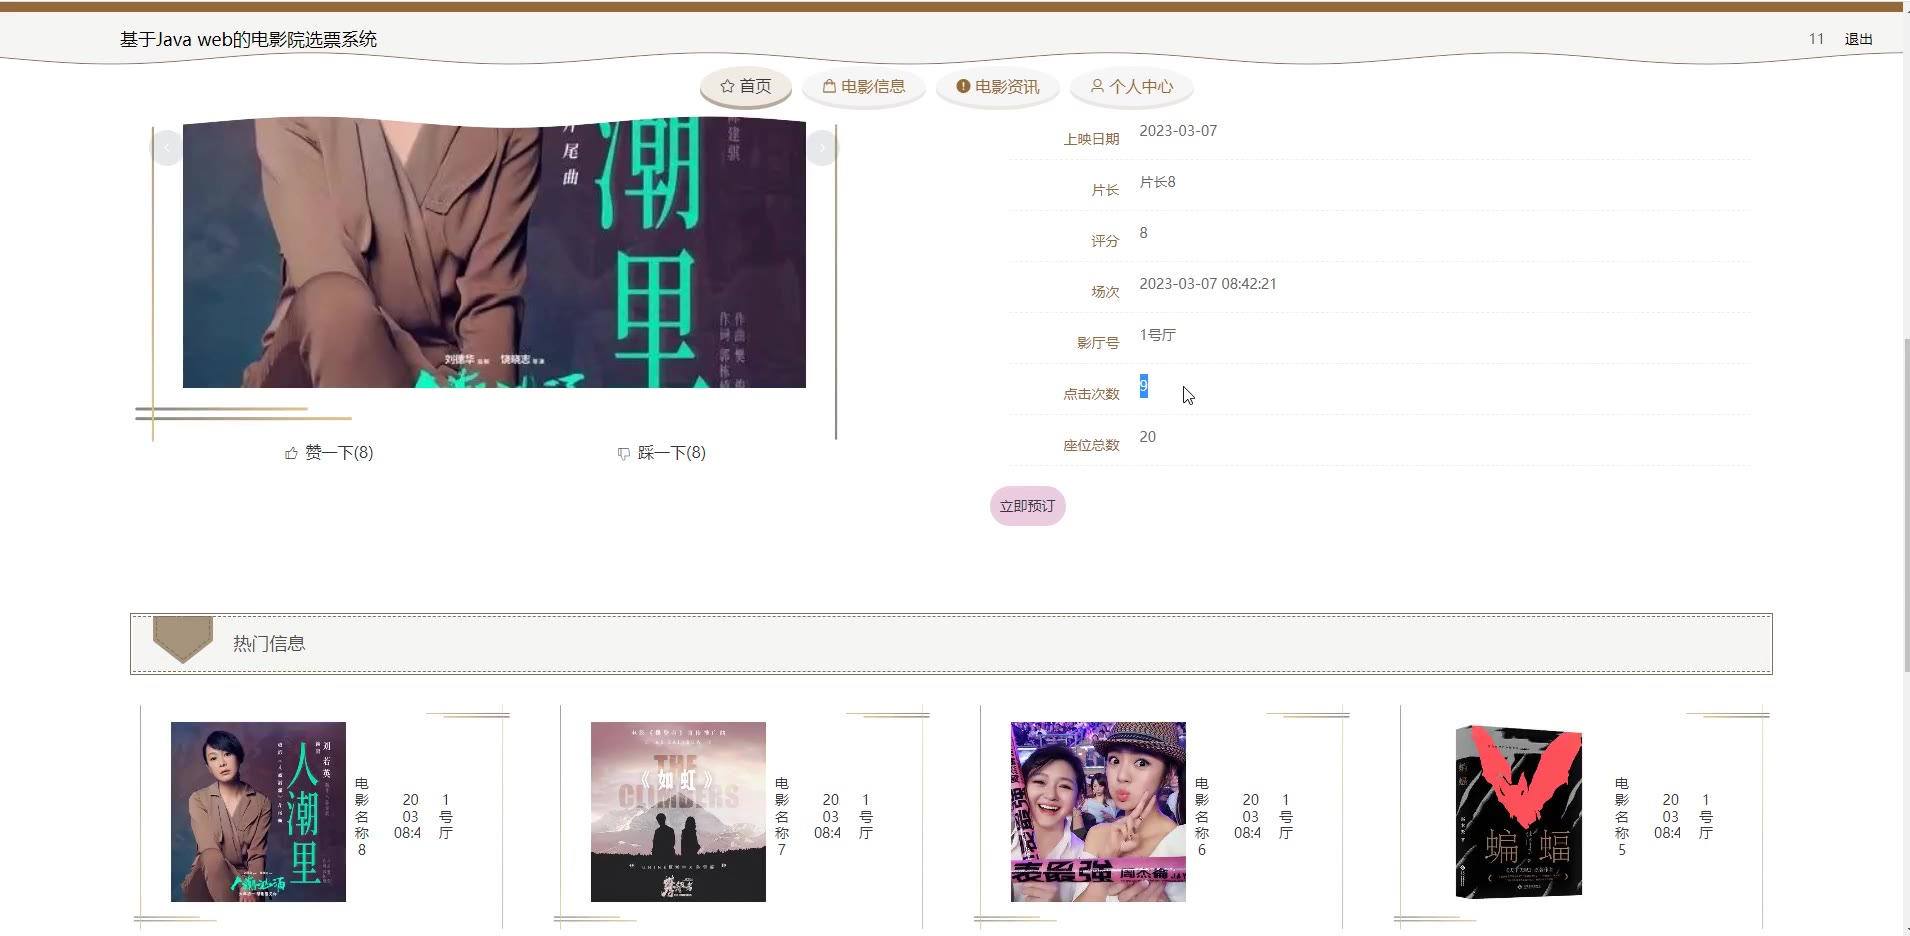
Task: Click the release date value 2023-03-07
Action: [1178, 131]
